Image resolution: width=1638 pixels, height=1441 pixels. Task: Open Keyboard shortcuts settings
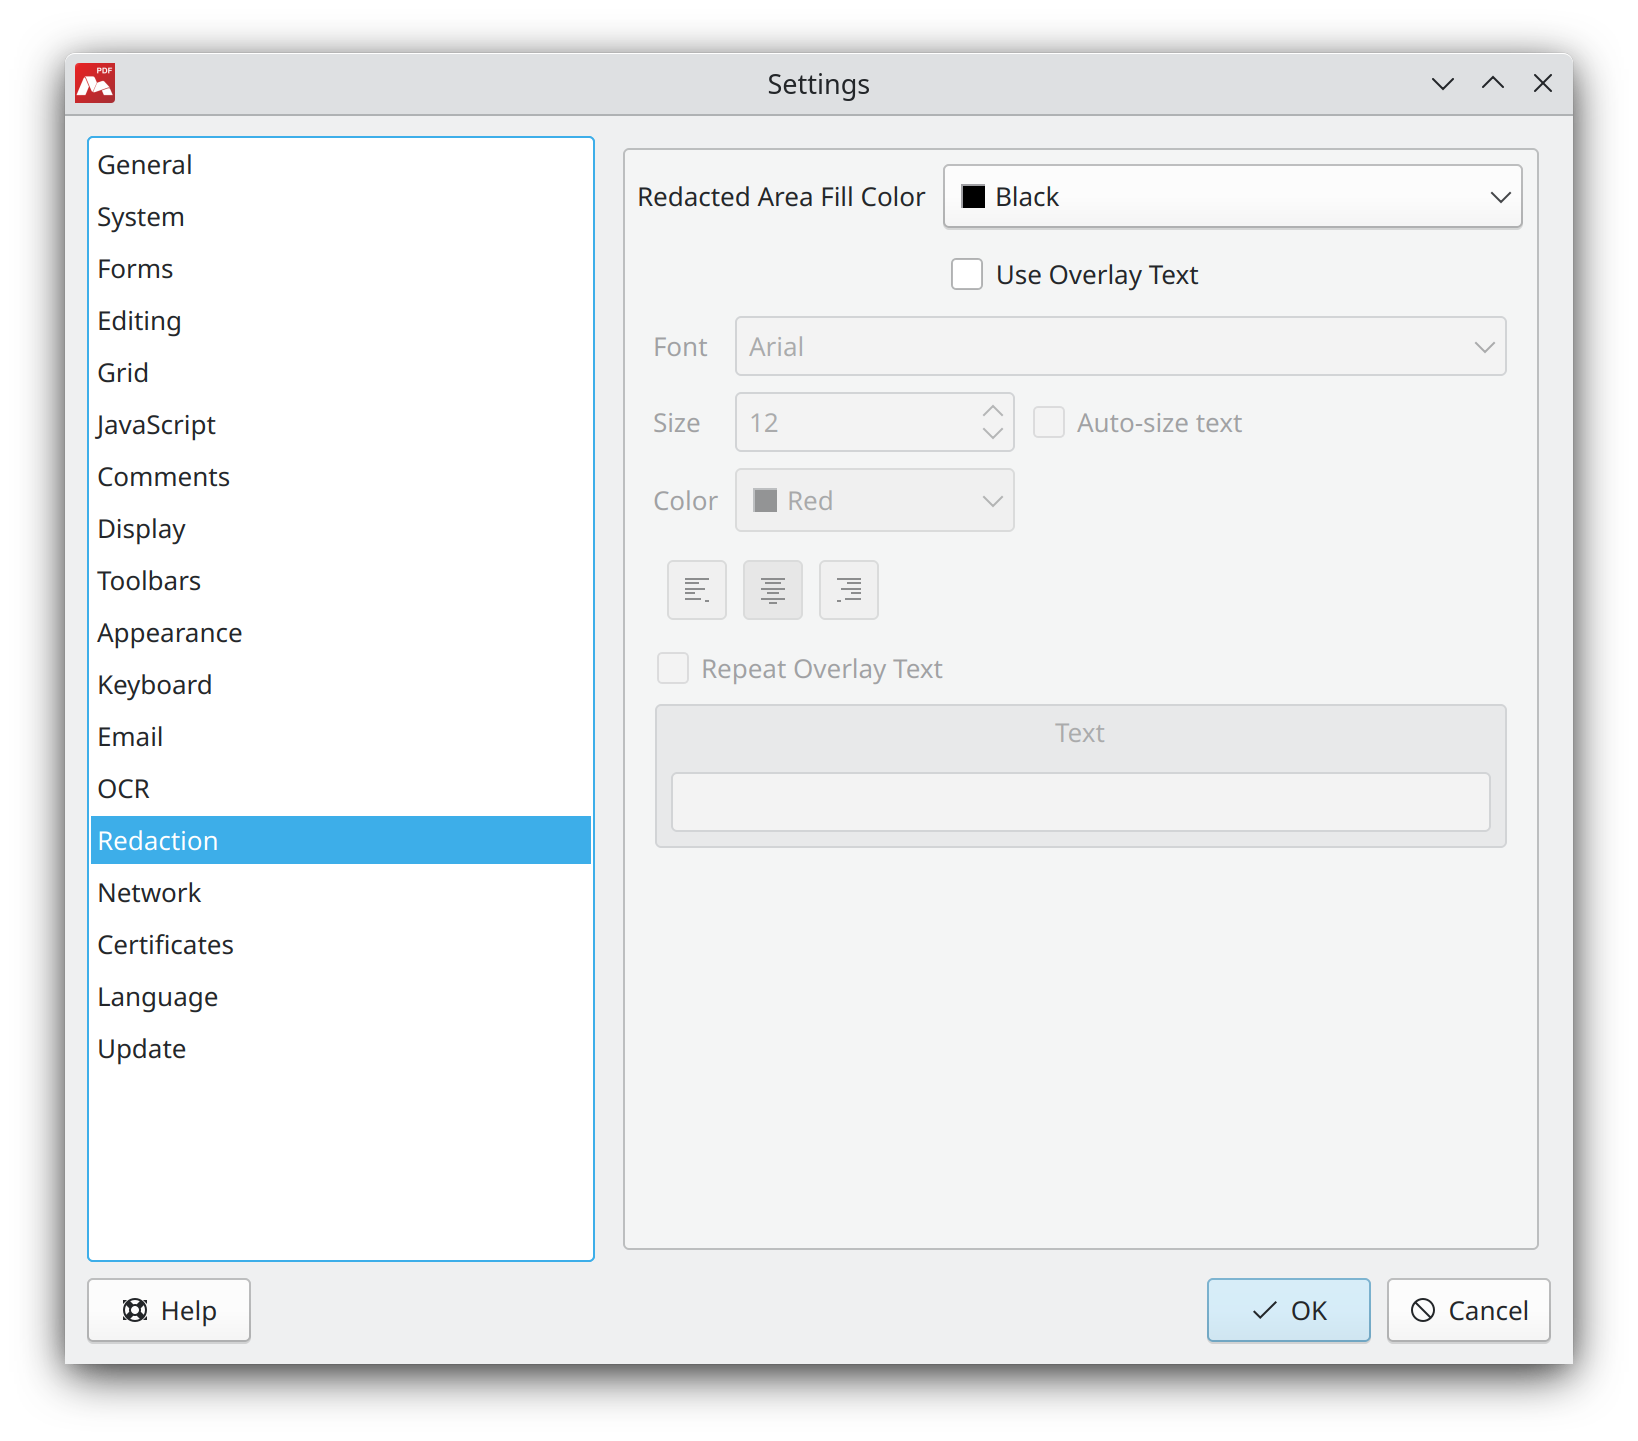point(341,685)
